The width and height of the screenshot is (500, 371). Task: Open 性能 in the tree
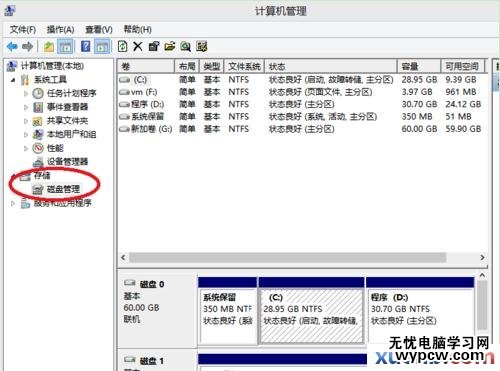[x=55, y=148]
